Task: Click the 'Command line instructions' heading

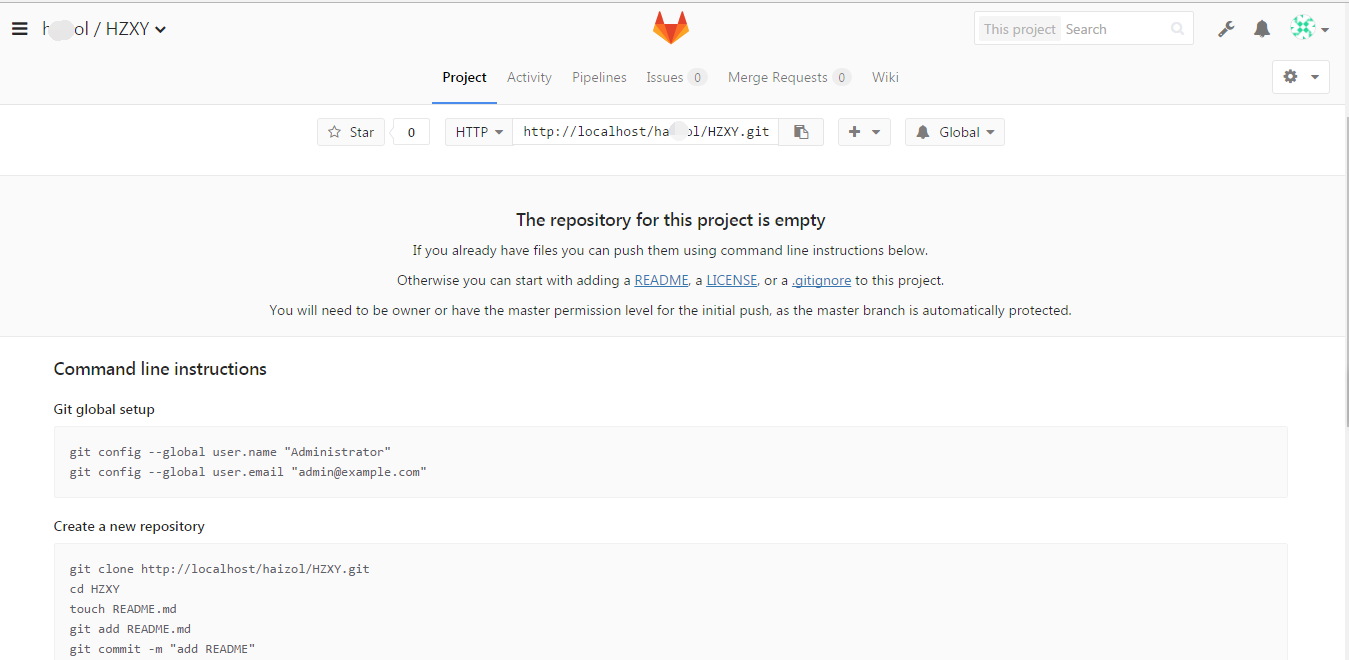Action: (160, 369)
